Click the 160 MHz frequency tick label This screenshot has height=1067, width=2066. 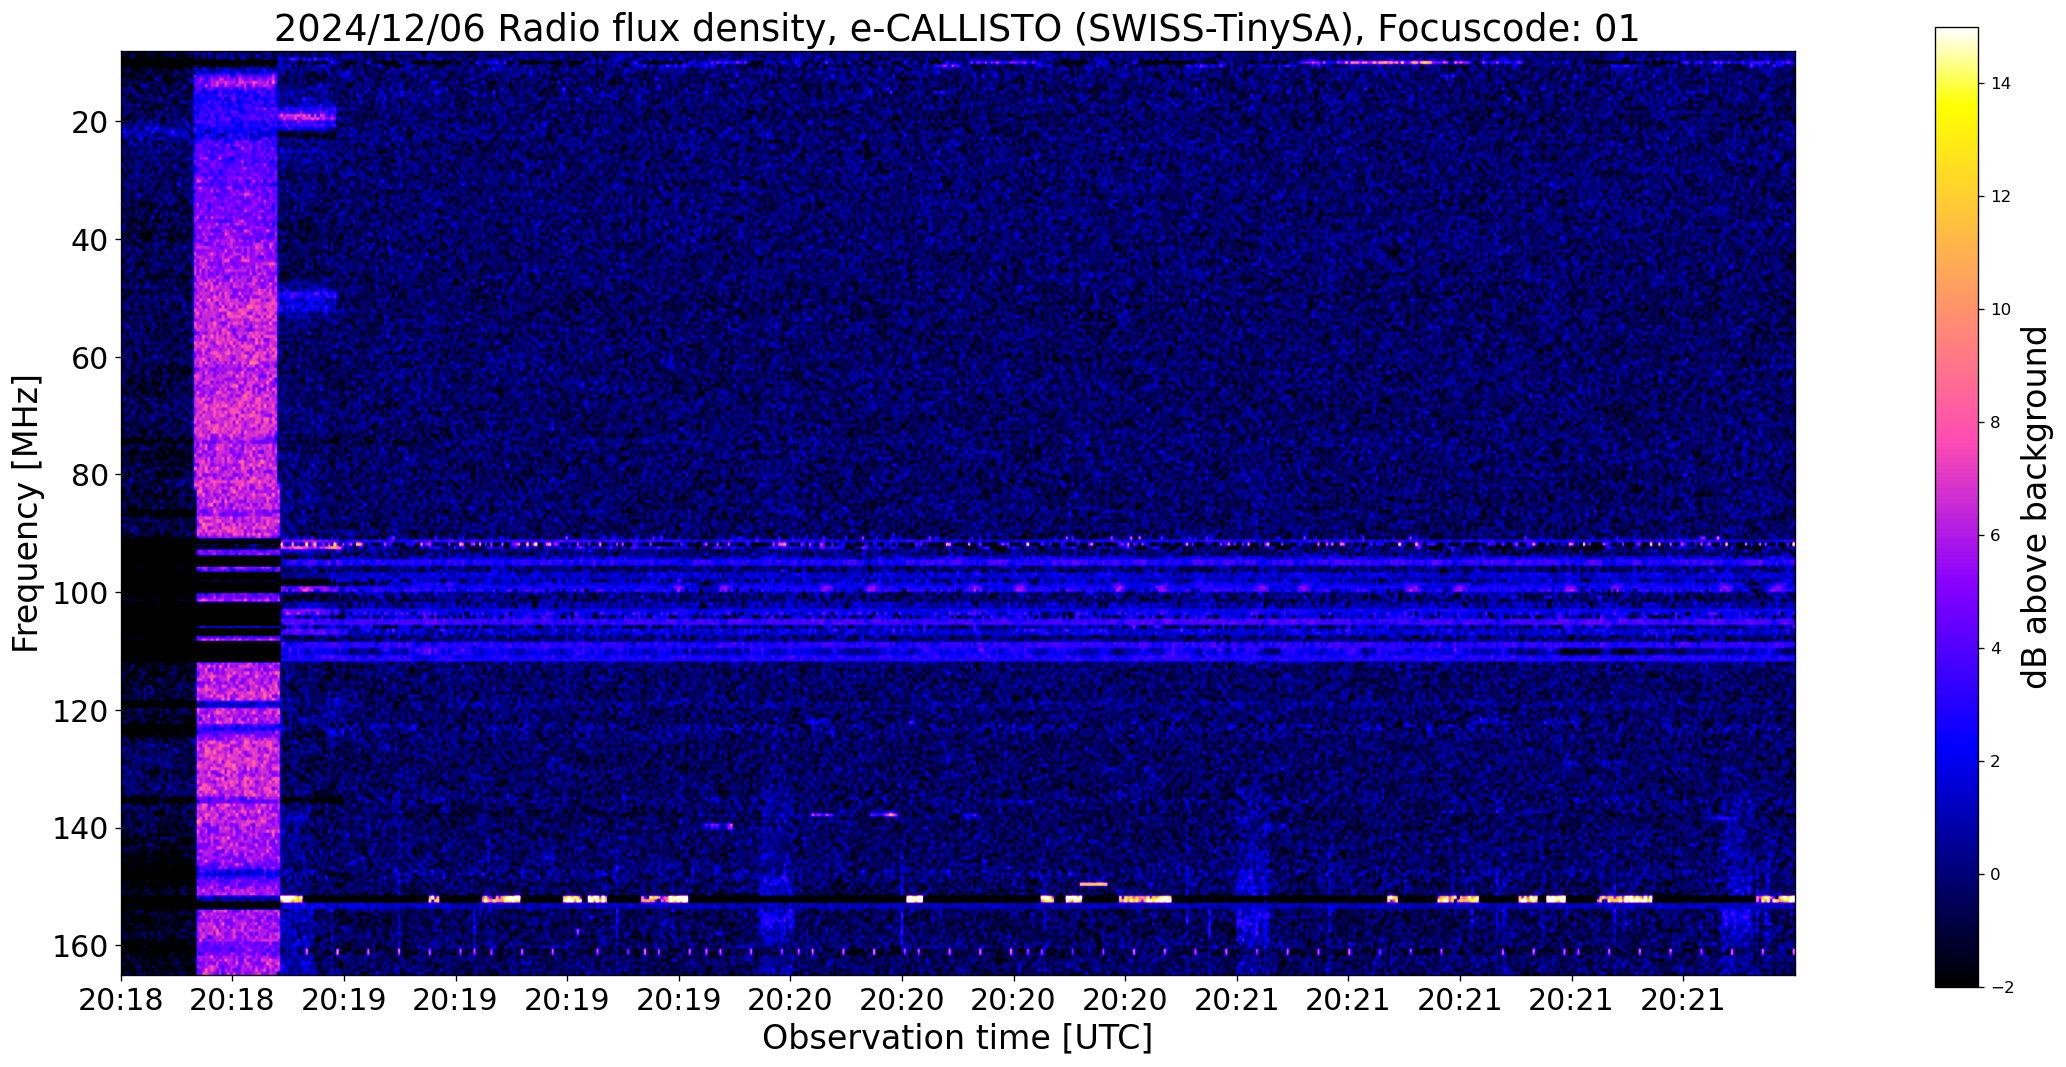point(81,946)
